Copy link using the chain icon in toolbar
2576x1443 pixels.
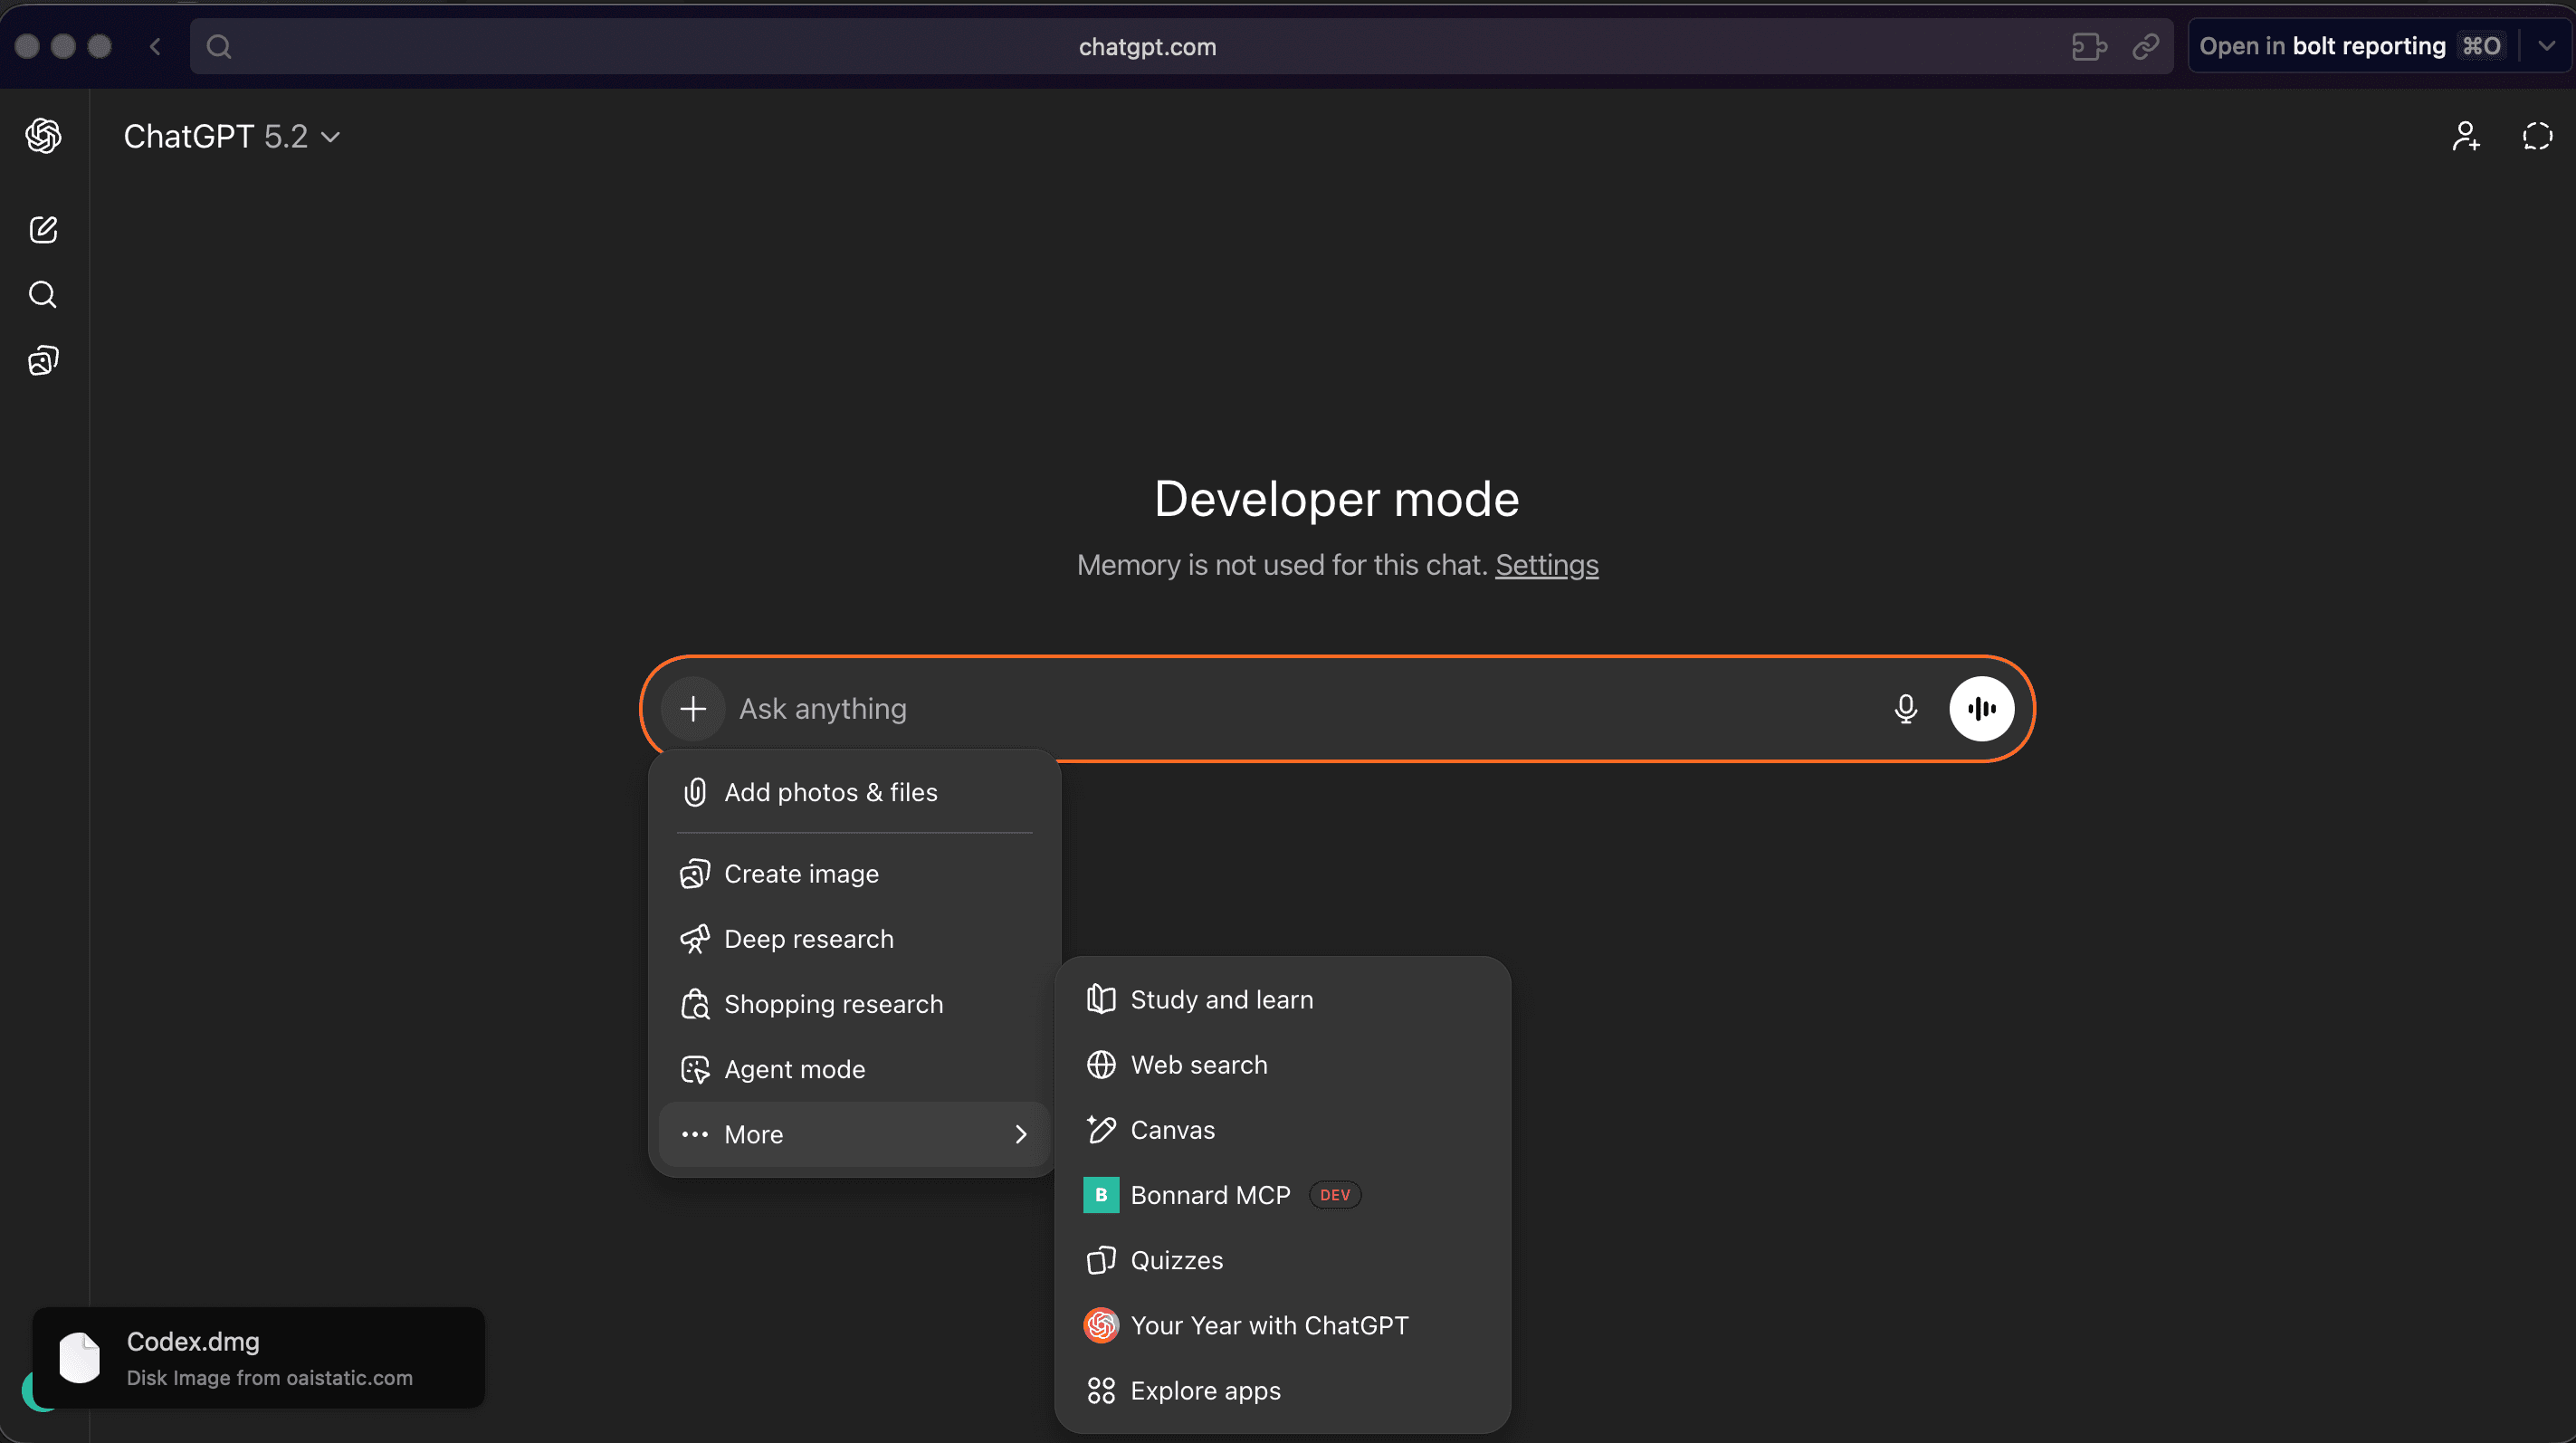tap(2147, 46)
